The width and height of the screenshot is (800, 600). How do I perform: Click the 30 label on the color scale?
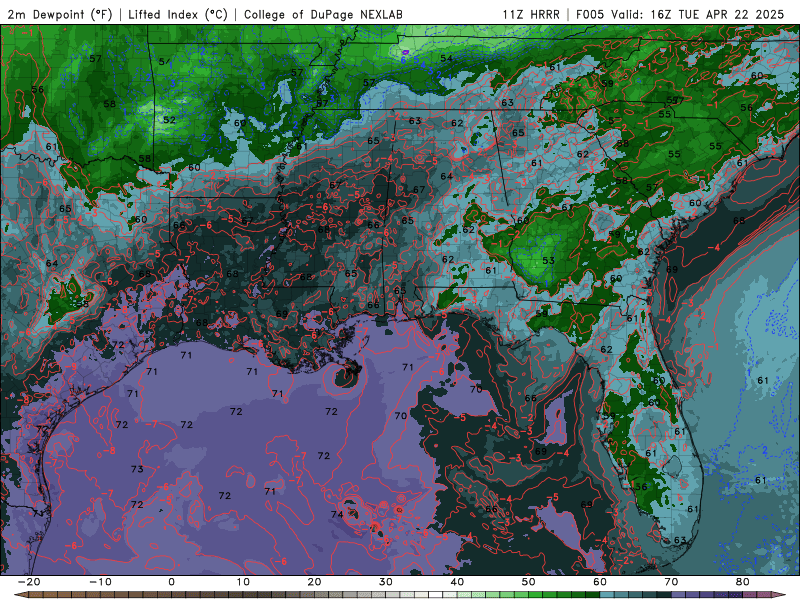[386, 582]
